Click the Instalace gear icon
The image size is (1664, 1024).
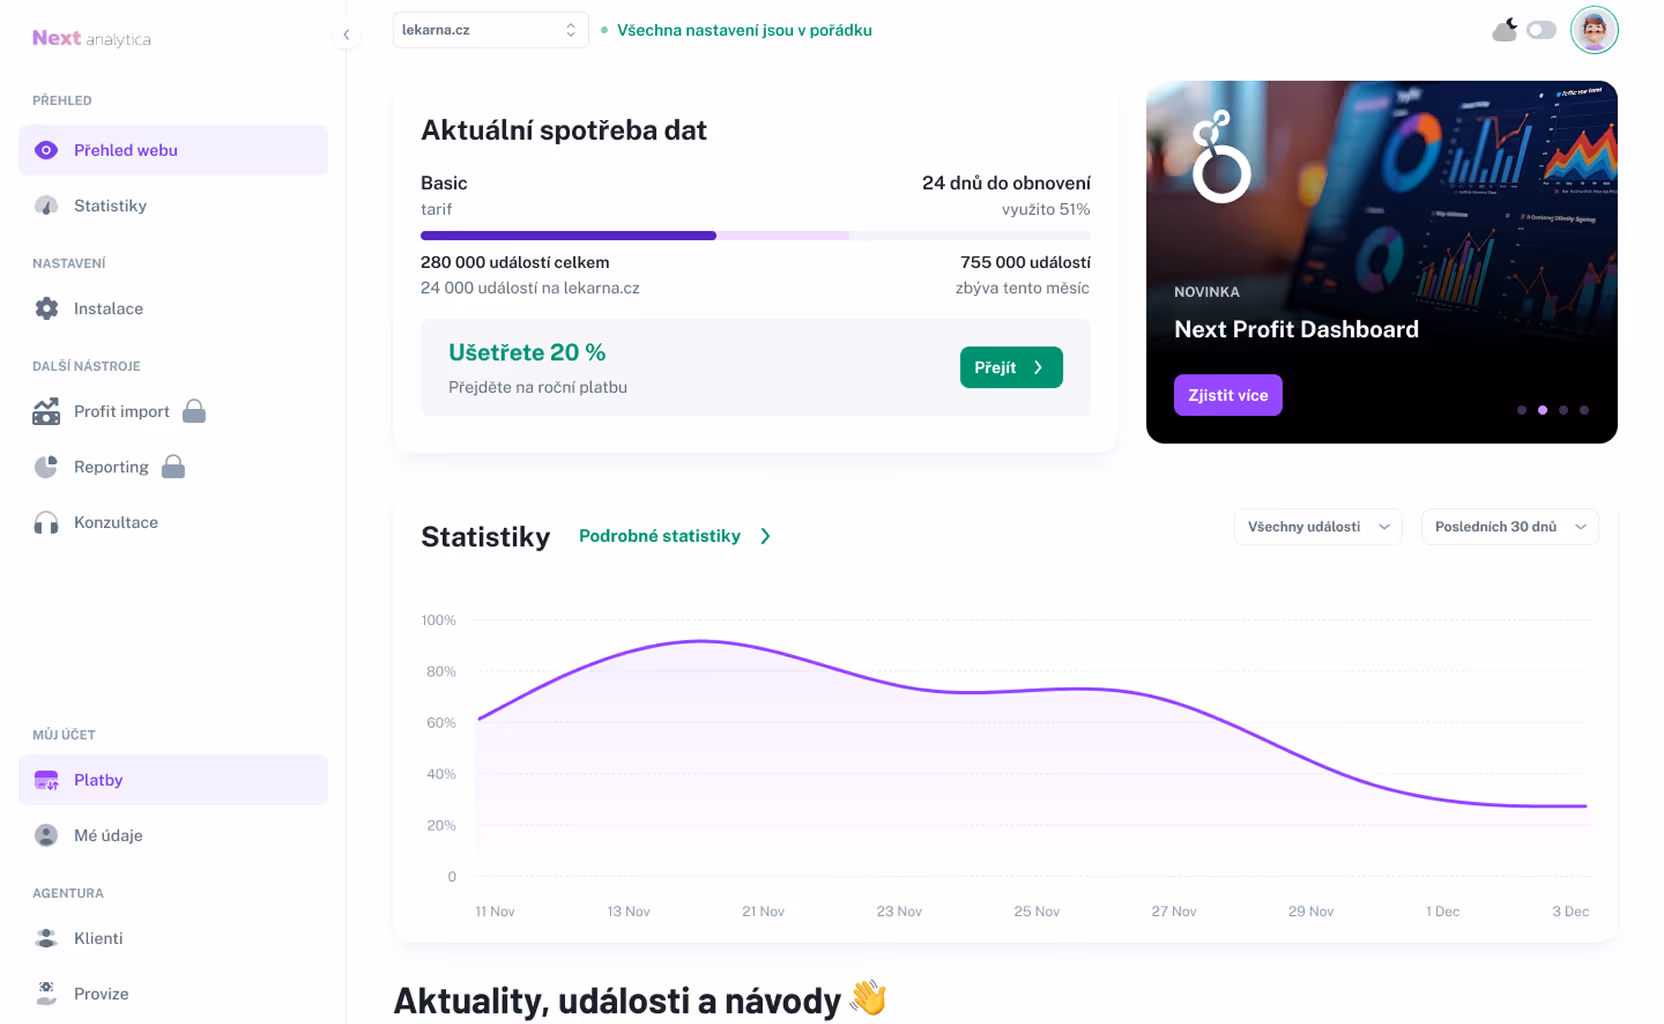pyautogui.click(x=46, y=309)
